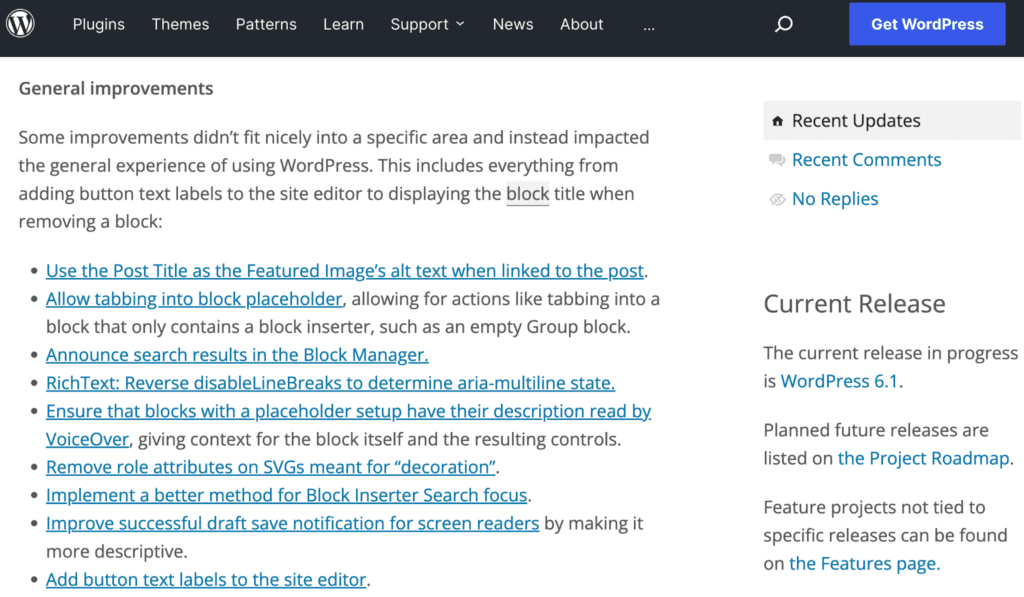Open Announce search results in Block Manager link
1024x597 pixels.
[x=237, y=355]
